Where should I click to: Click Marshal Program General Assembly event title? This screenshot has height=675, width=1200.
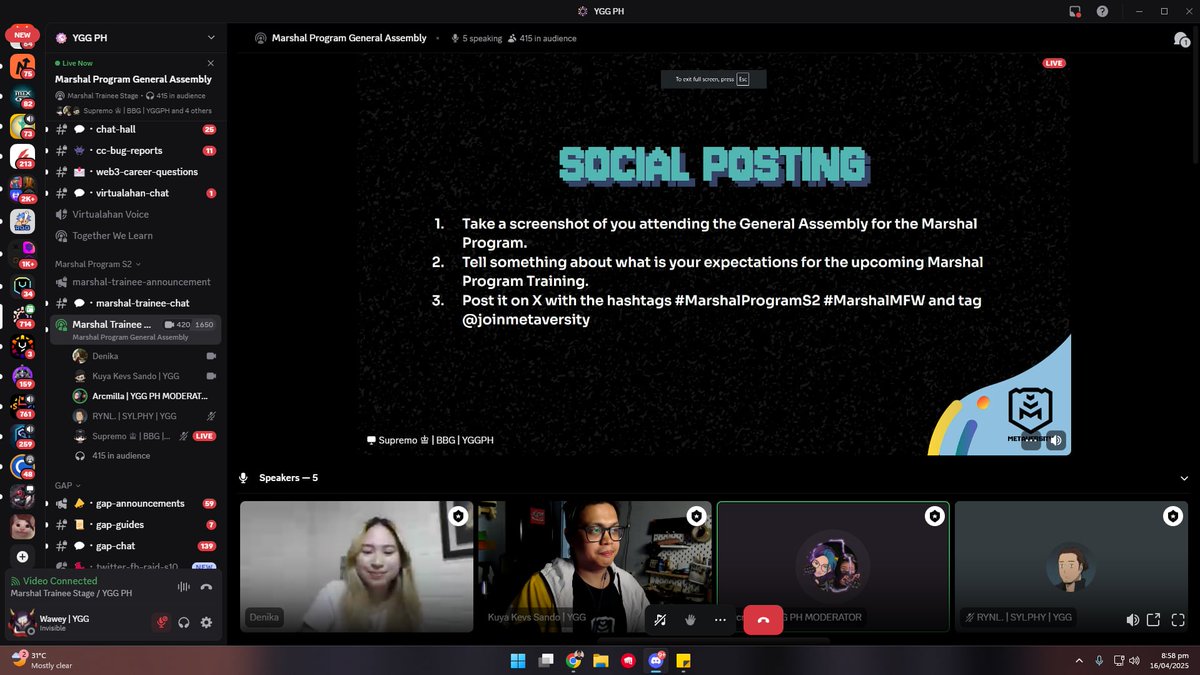coord(133,79)
